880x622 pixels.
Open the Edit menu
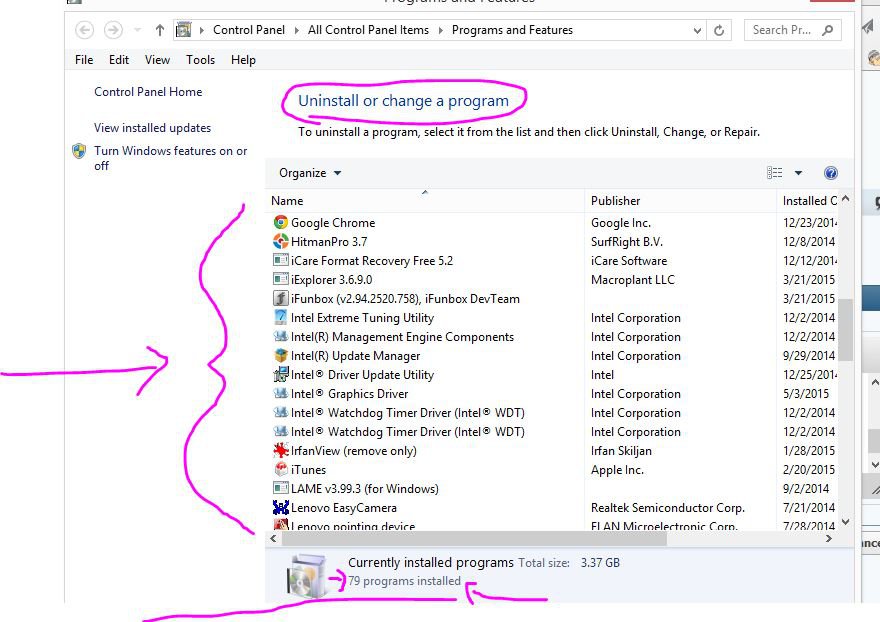pyautogui.click(x=119, y=60)
